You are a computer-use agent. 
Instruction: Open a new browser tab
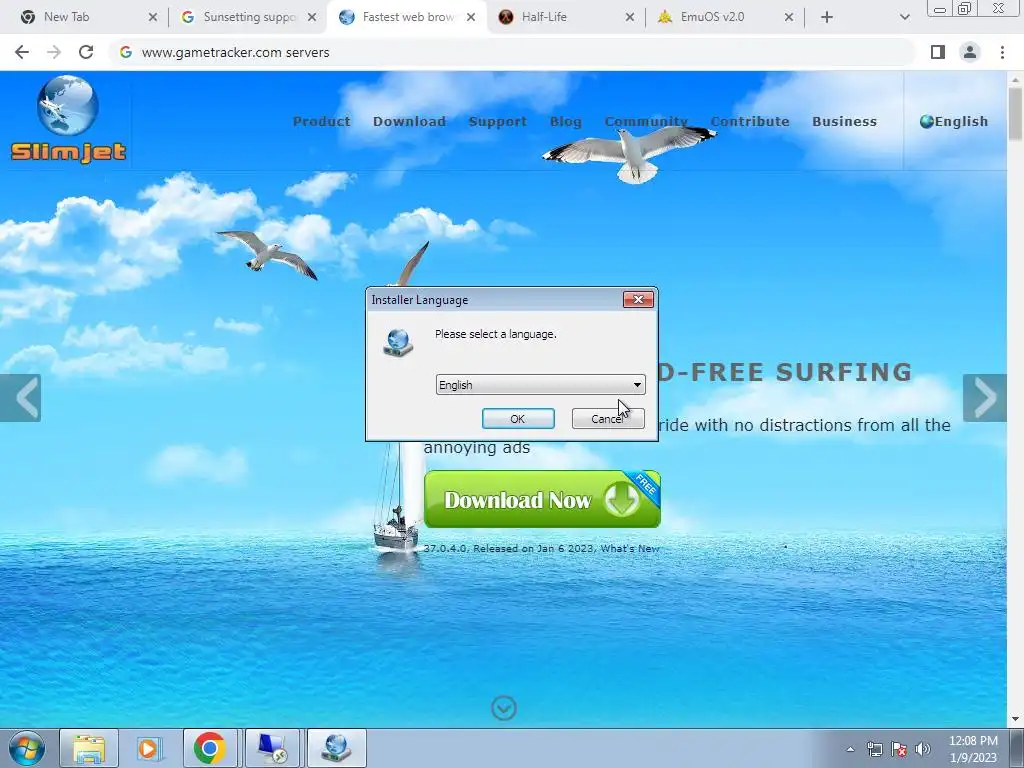coord(827,17)
